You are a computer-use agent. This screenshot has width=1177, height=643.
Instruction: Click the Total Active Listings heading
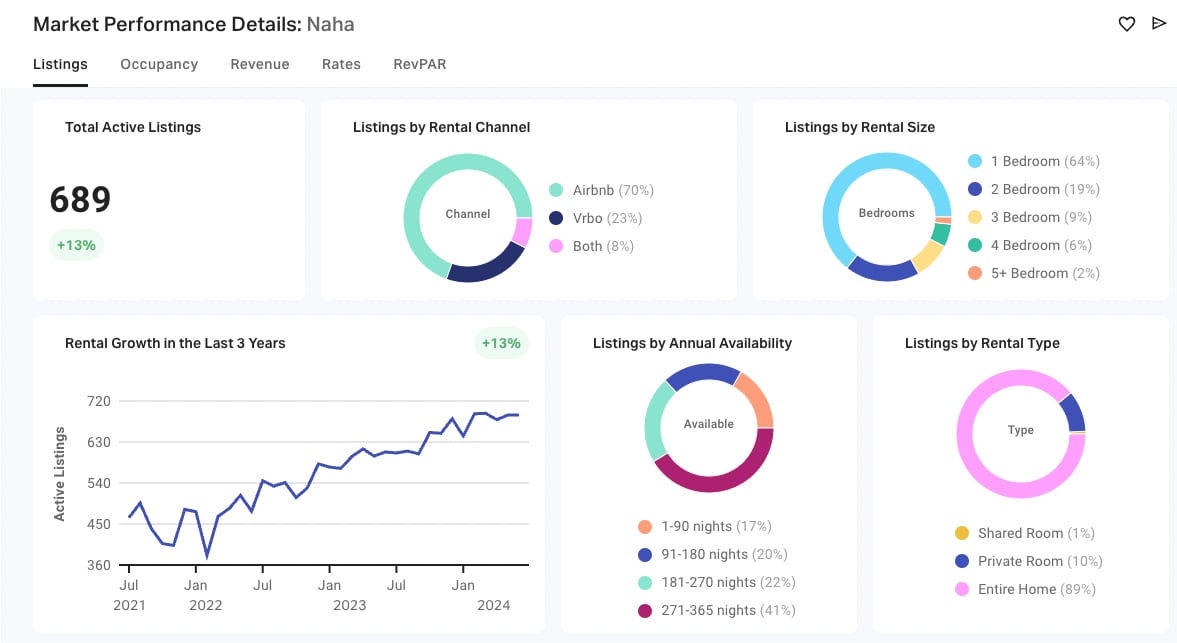point(133,128)
